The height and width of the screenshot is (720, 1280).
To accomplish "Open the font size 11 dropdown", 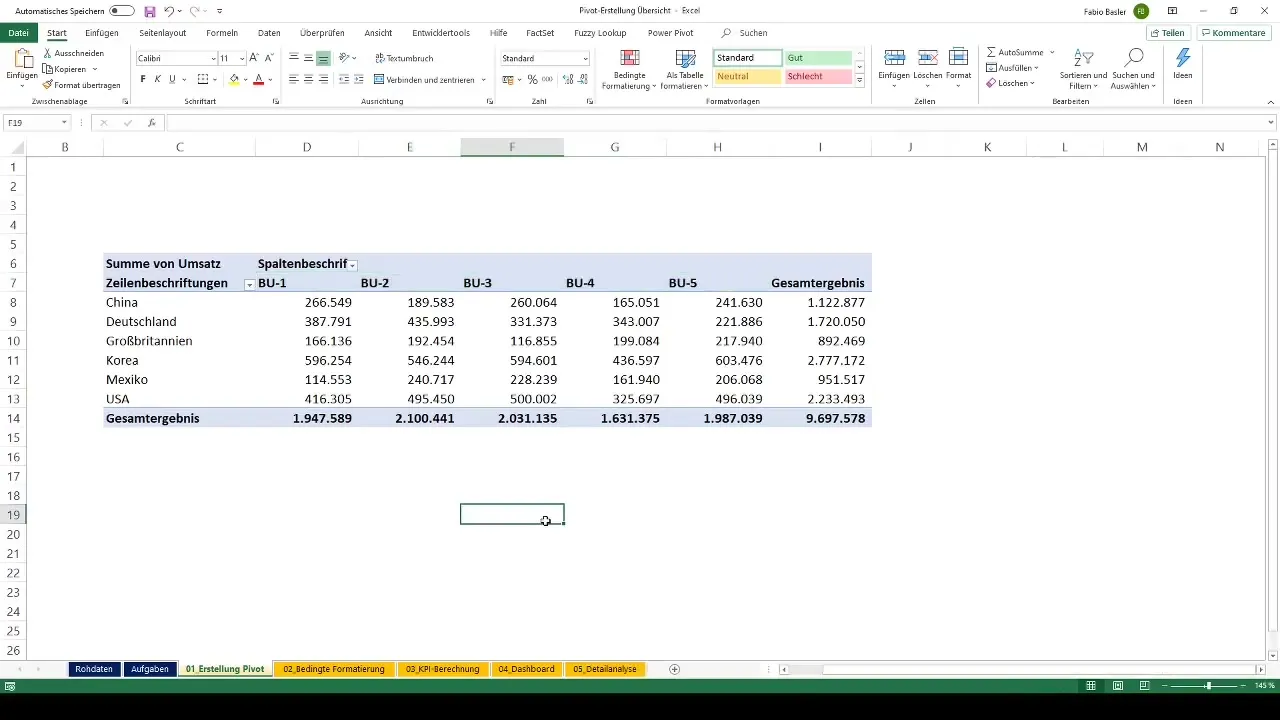I will (241, 59).
